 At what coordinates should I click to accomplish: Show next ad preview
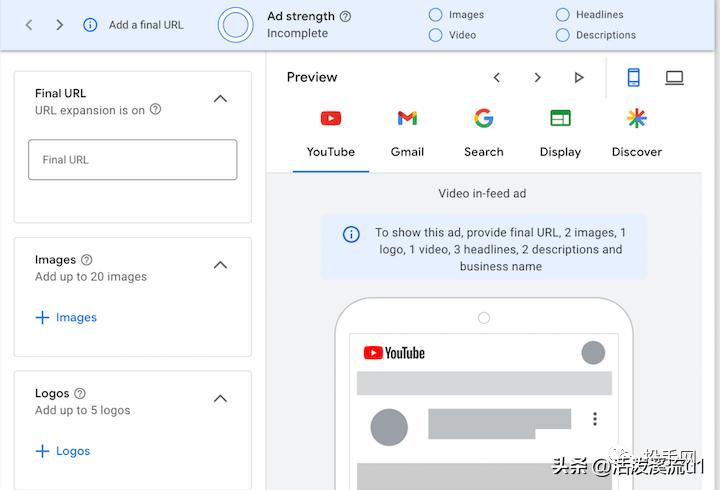[x=537, y=77]
